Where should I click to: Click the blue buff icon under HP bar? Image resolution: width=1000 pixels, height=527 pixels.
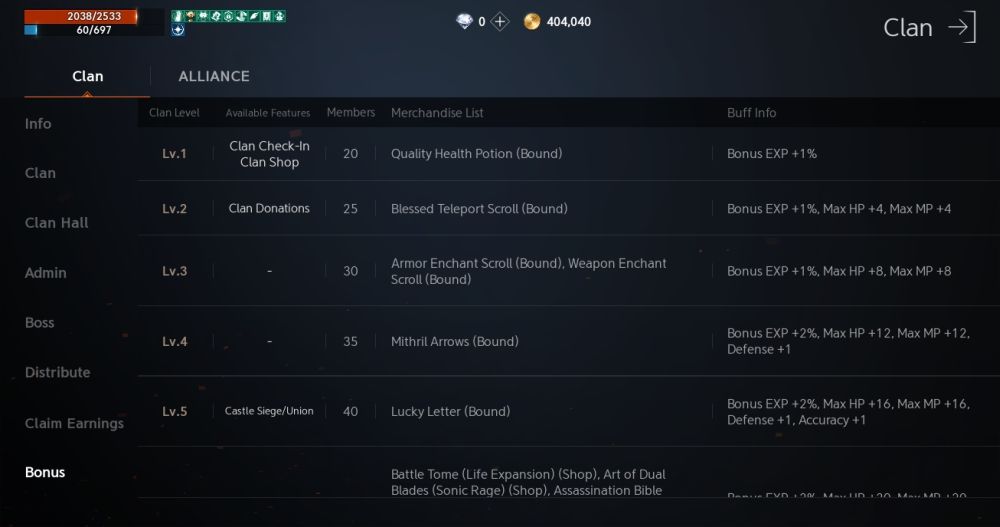(x=178, y=30)
